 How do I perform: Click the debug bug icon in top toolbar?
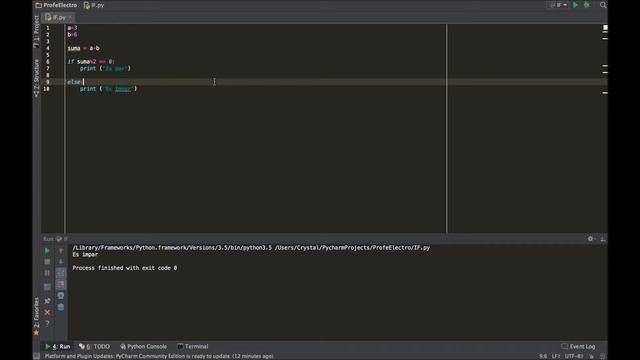587,5
